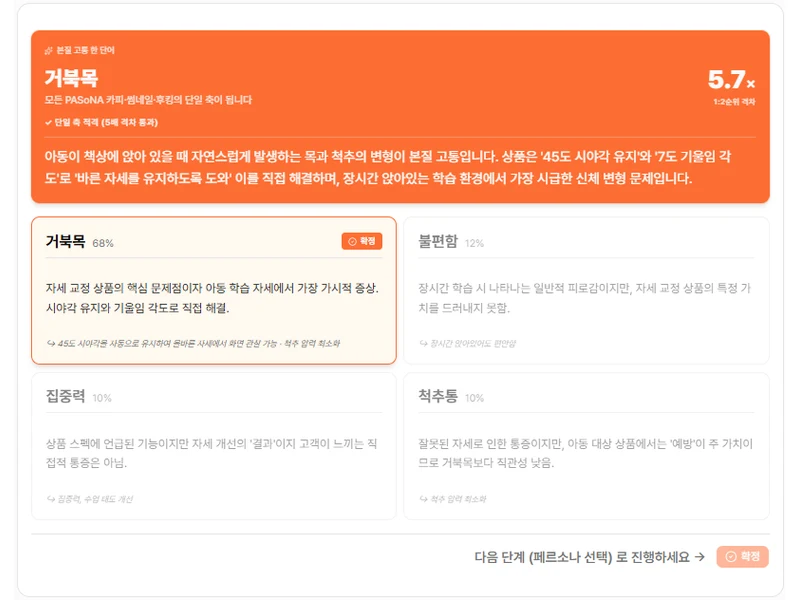Click the orange banner description paragraph
This screenshot has width=800, height=600.
(x=388, y=167)
